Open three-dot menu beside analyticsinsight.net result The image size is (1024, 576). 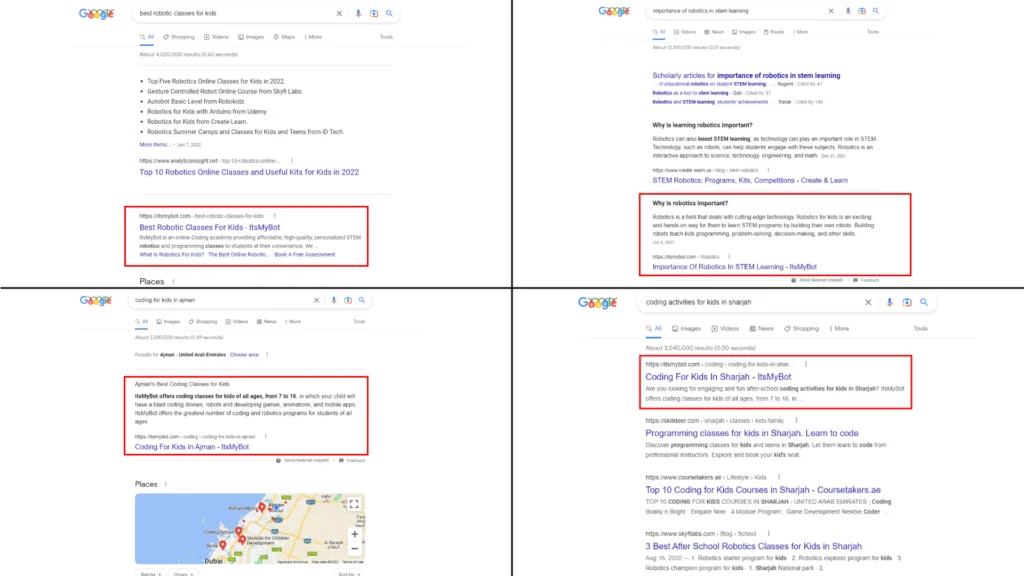pyautogui.click(x=291, y=160)
